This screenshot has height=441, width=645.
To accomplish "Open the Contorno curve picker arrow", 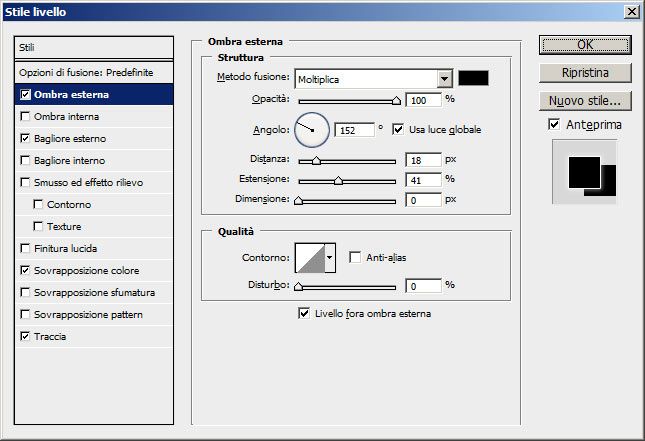I will [x=330, y=258].
